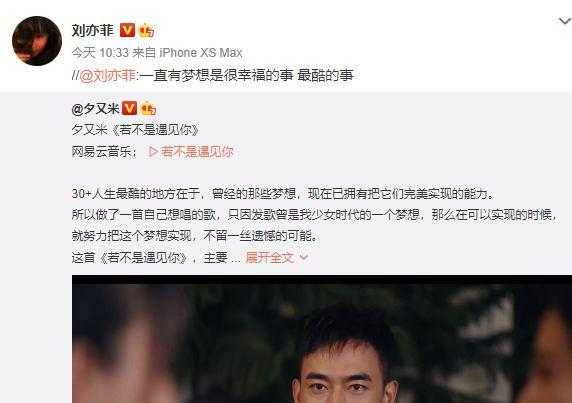572x403 pixels.
Task: Open the @夕又米 original poster profile
Action: pyautogui.click(x=96, y=108)
